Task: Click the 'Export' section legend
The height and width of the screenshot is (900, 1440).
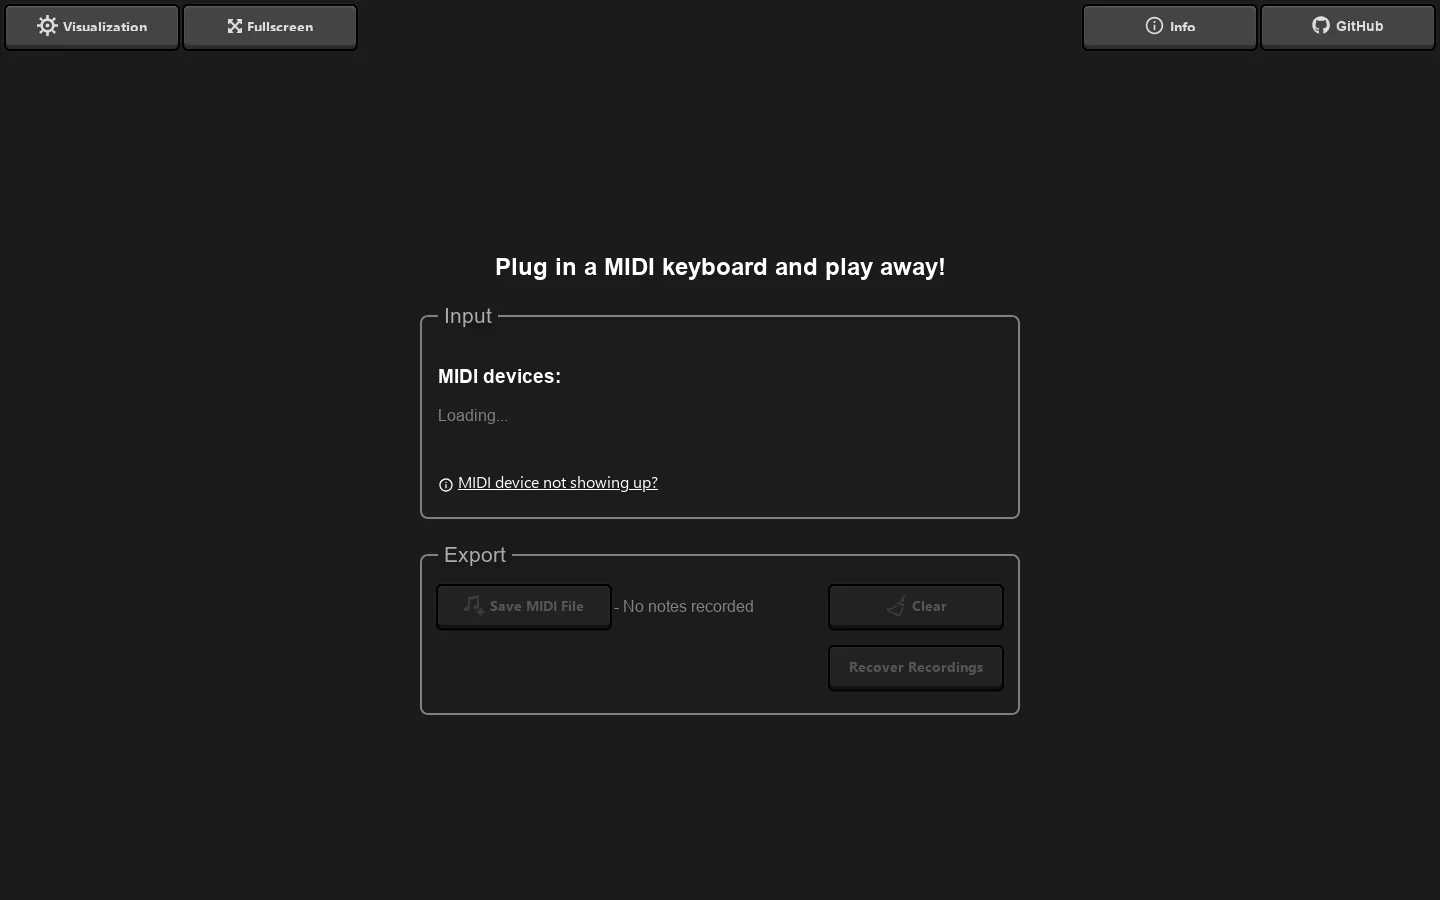Action: point(475,555)
